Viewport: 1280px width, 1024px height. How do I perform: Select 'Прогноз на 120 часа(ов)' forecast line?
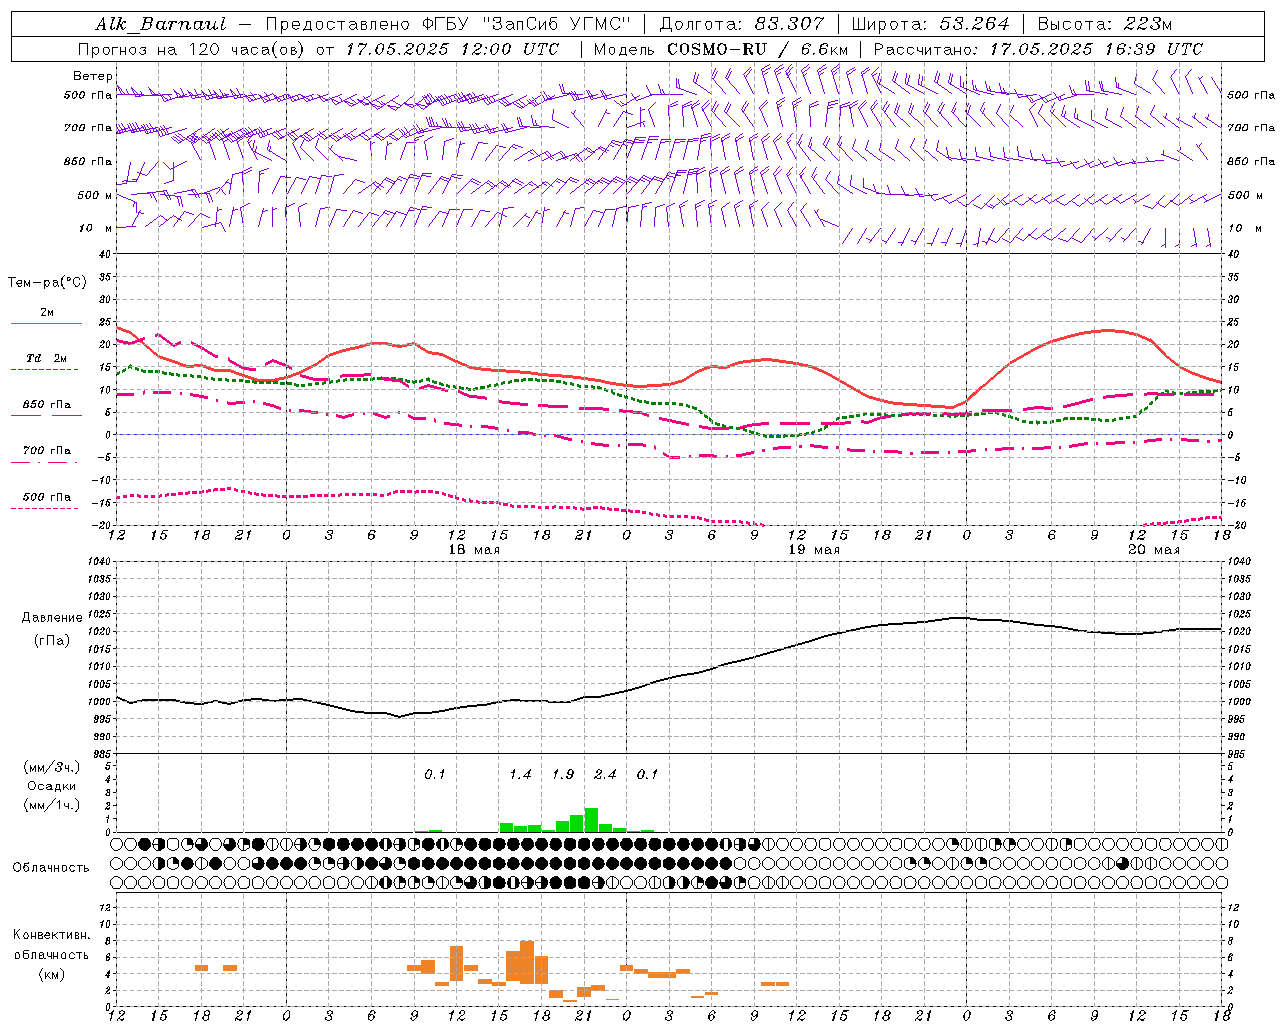coord(191,49)
